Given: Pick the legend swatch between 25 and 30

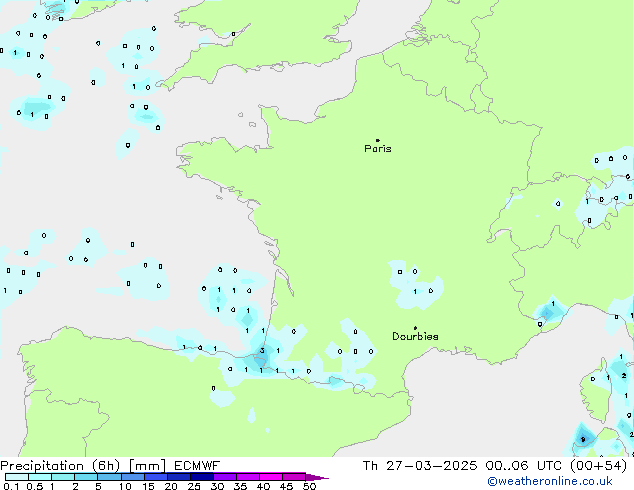Looking at the screenshot, I should tap(202, 477).
